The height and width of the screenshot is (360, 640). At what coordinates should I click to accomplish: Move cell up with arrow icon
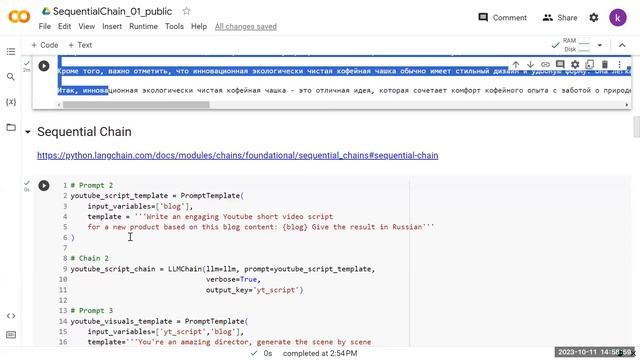516,64
